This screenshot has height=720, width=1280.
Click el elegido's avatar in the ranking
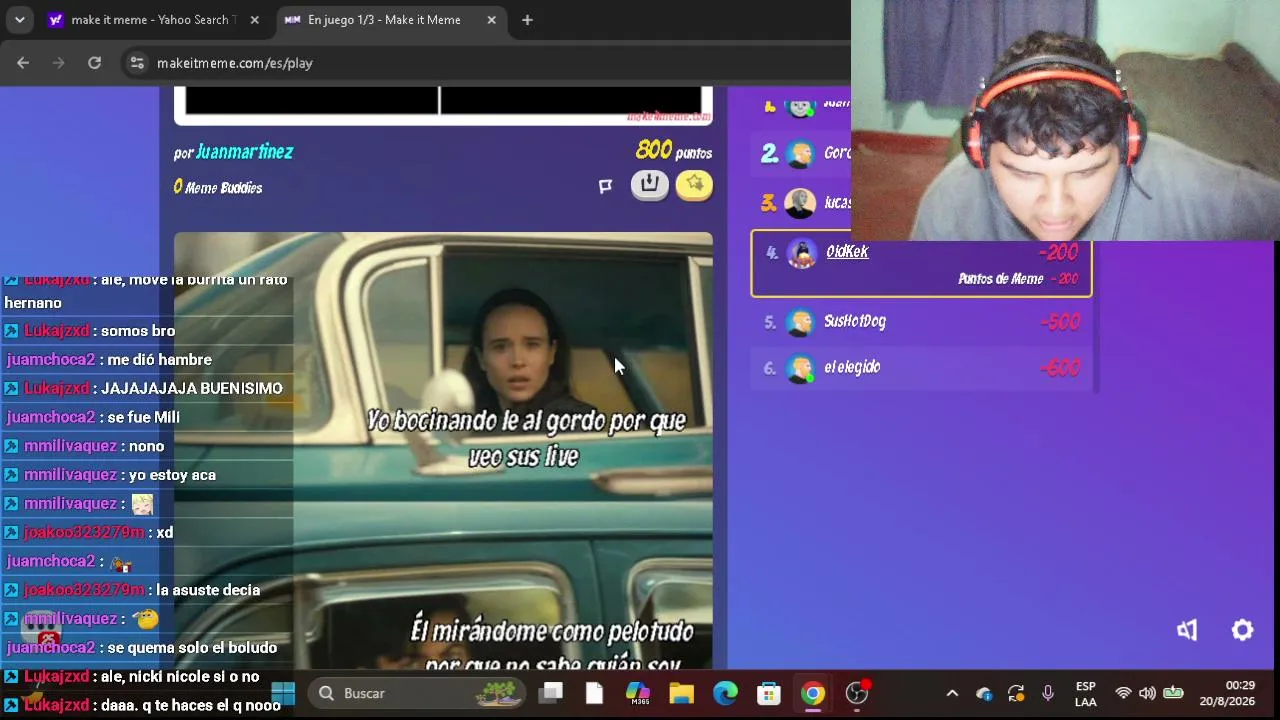800,368
